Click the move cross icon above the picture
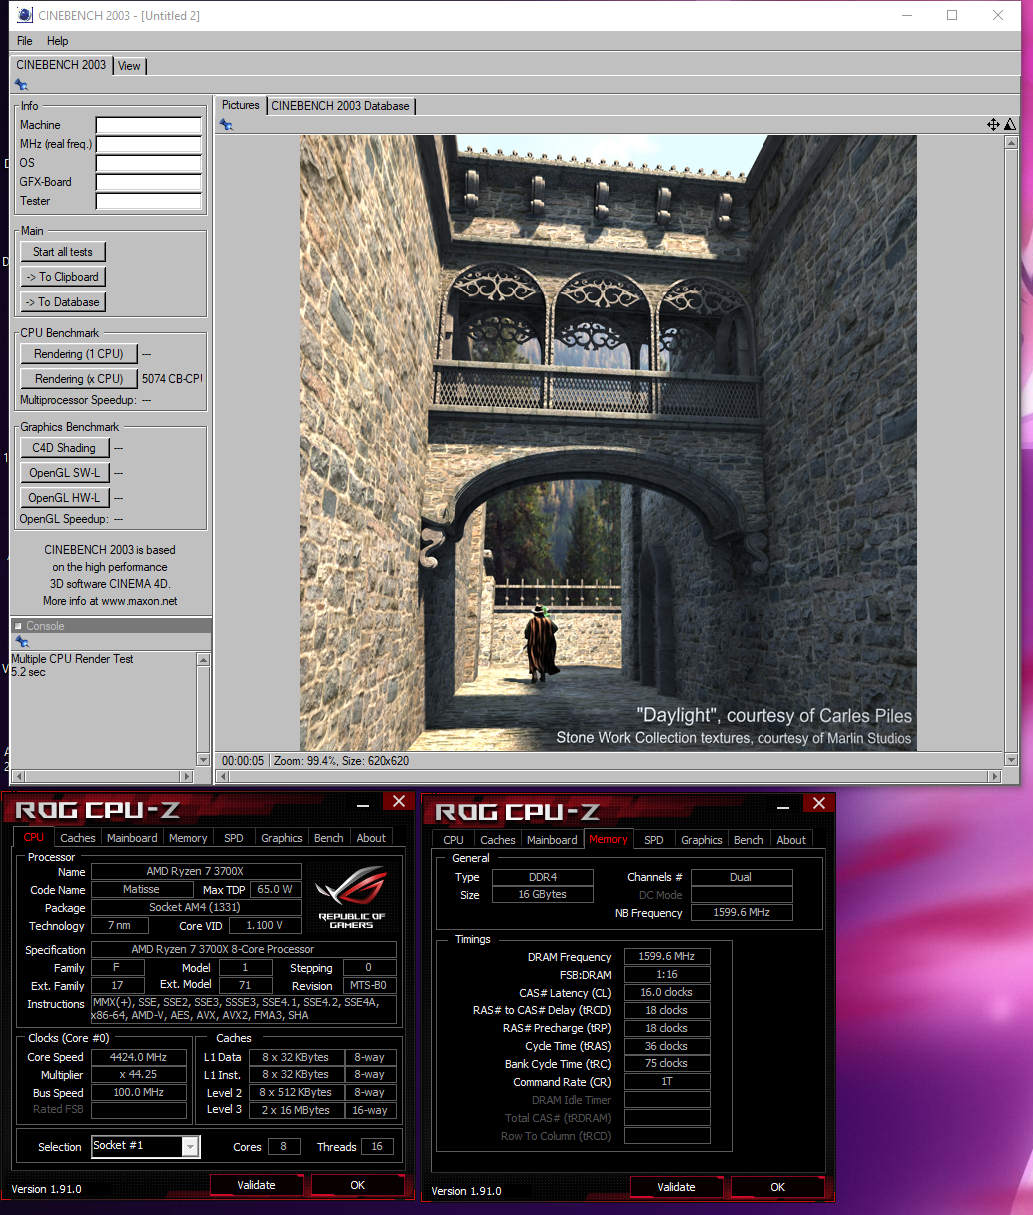Screen dimensions: 1033x1215 pyautogui.click(x=993, y=125)
